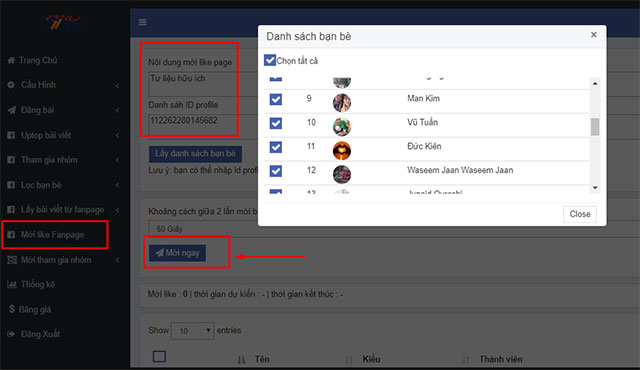Open the Lọc bạn bè menu item
This screenshot has height=370, width=640.
click(x=41, y=185)
